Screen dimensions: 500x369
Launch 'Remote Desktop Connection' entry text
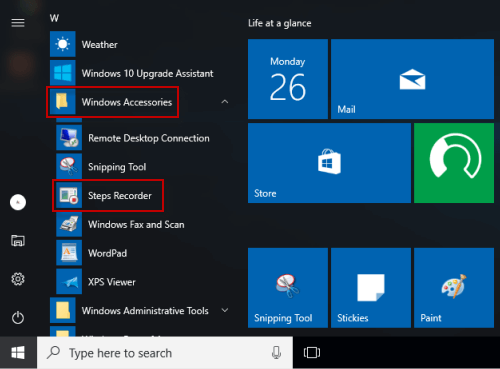[x=149, y=138]
